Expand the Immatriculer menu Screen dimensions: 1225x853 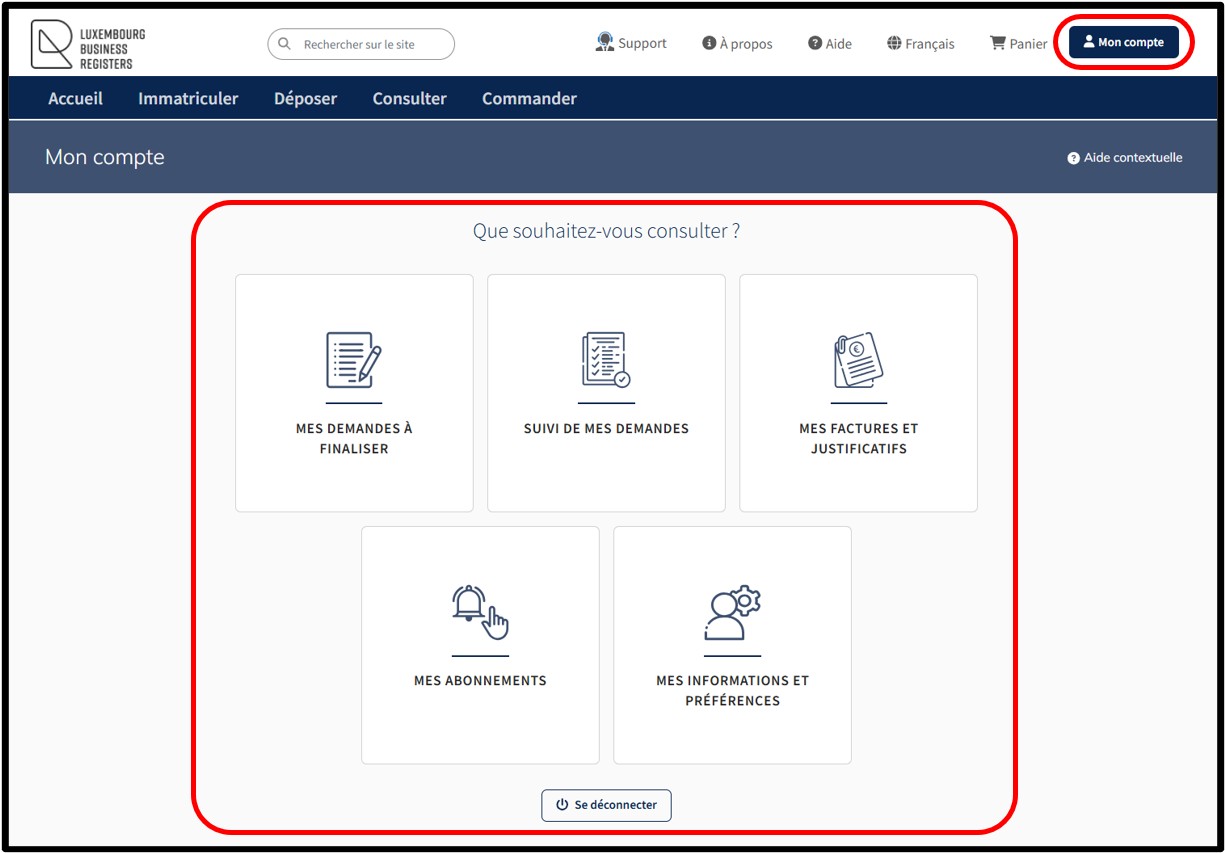pyautogui.click(x=188, y=98)
